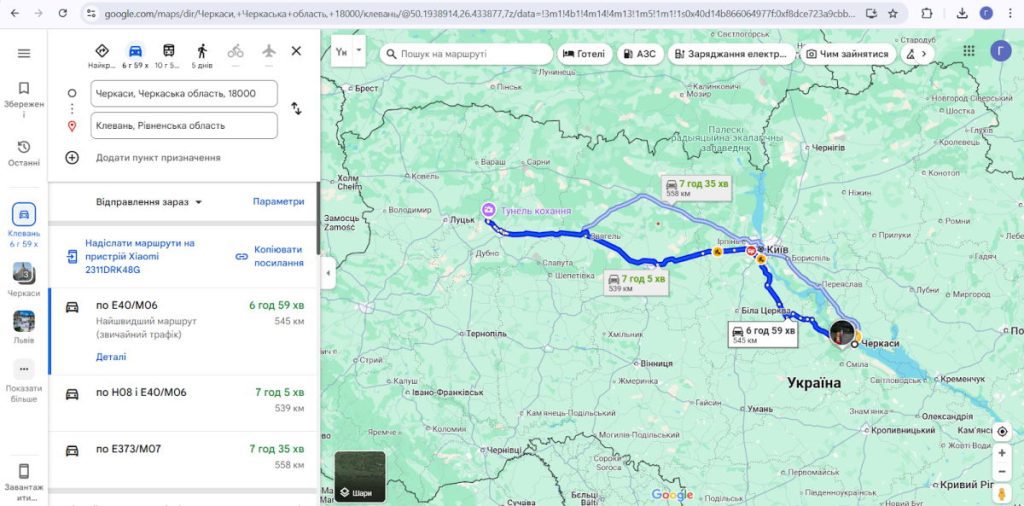Screen dimensions: 1024x506
Task: Open browser downloads icon
Action: (962, 13)
